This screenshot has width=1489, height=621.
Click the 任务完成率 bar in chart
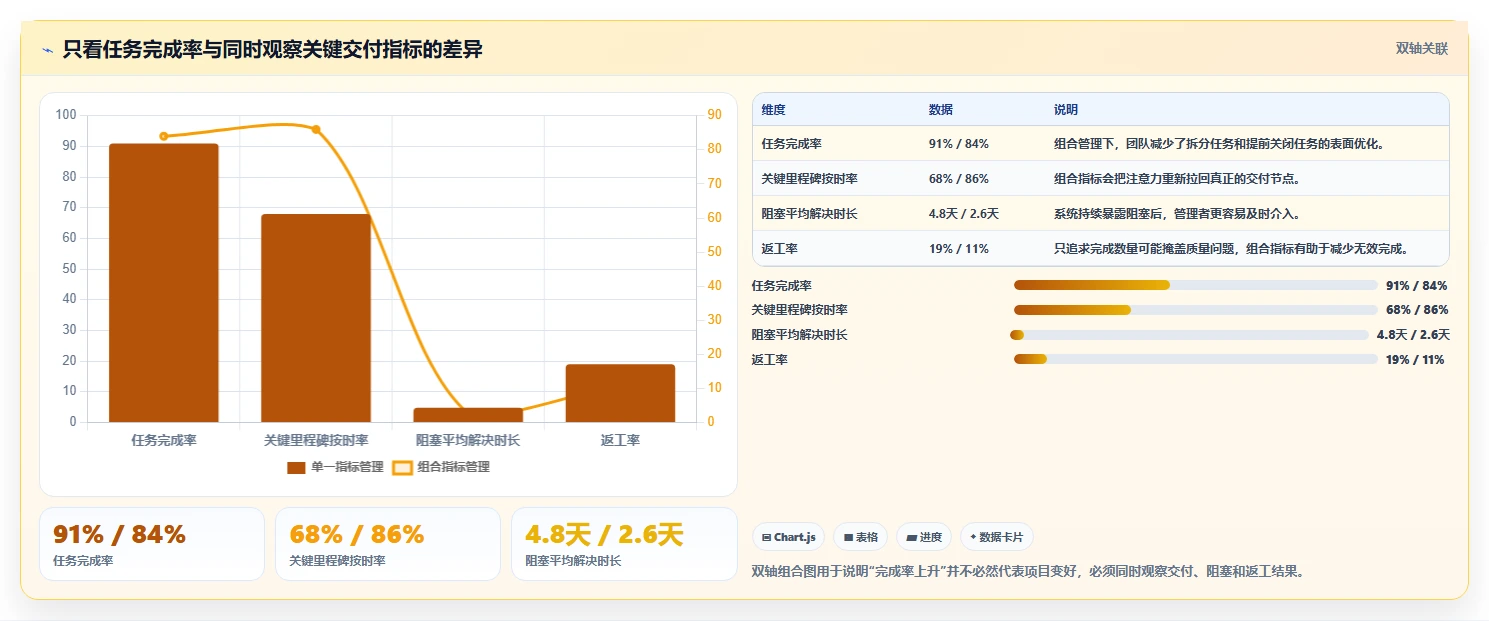164,283
